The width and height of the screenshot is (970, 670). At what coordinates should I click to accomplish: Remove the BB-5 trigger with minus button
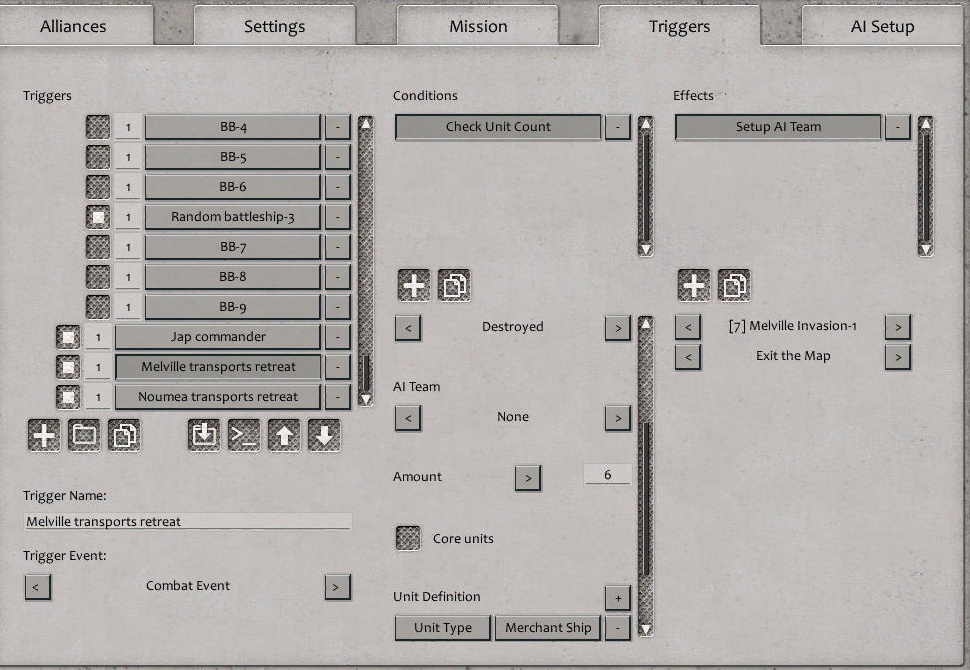tap(338, 157)
